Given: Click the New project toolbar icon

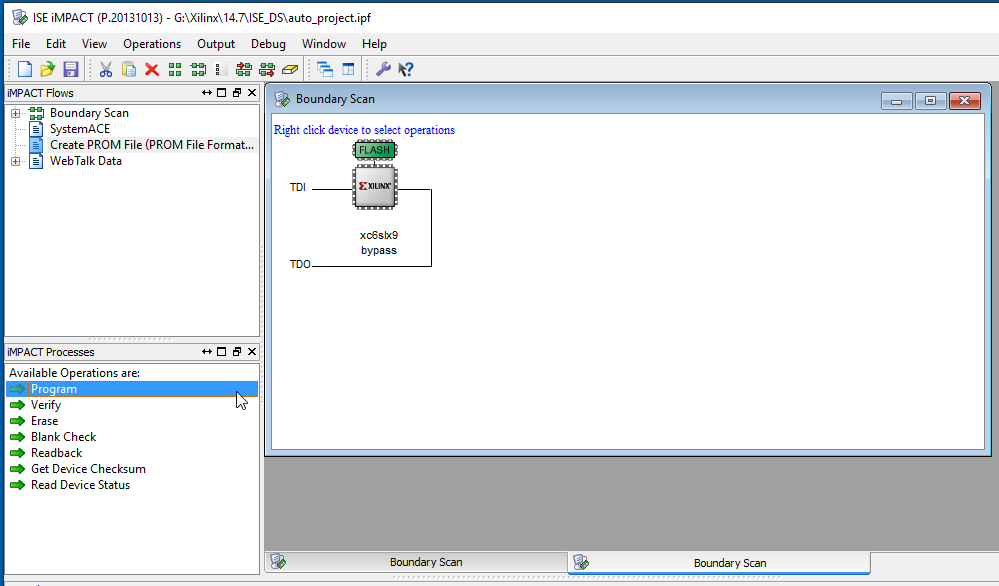Looking at the screenshot, I should (25, 69).
